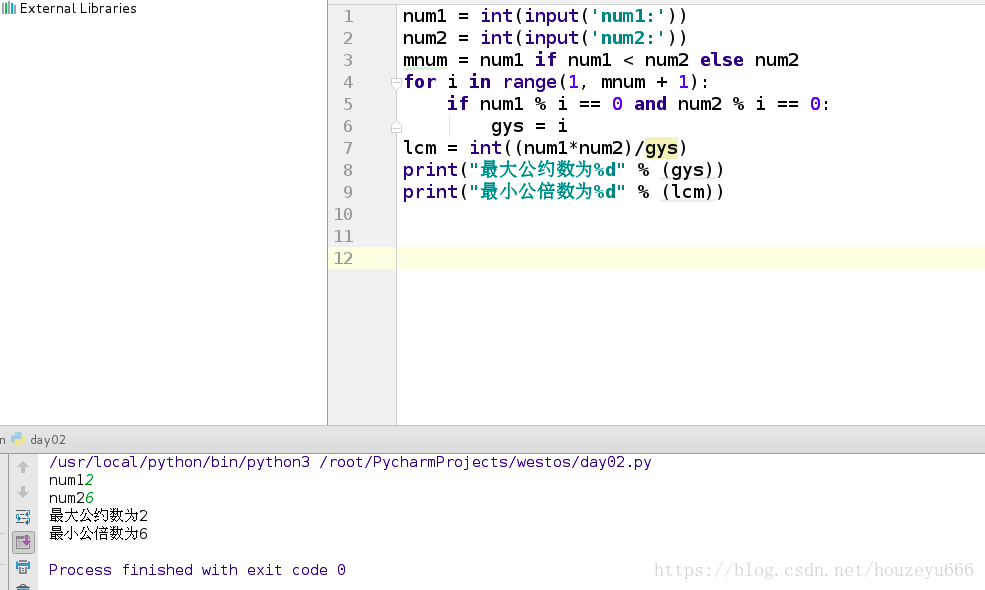
Task: Click the console output '最小公倍数为6'
Action: tap(99, 534)
